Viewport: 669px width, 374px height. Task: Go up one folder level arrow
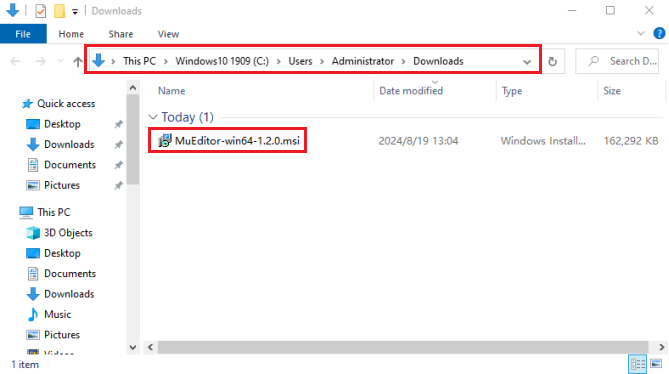coord(78,61)
